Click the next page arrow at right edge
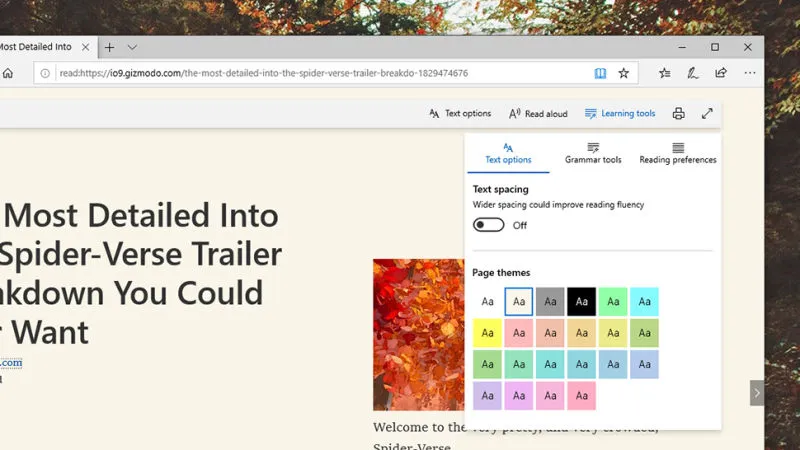The height and width of the screenshot is (450, 800). (757, 393)
